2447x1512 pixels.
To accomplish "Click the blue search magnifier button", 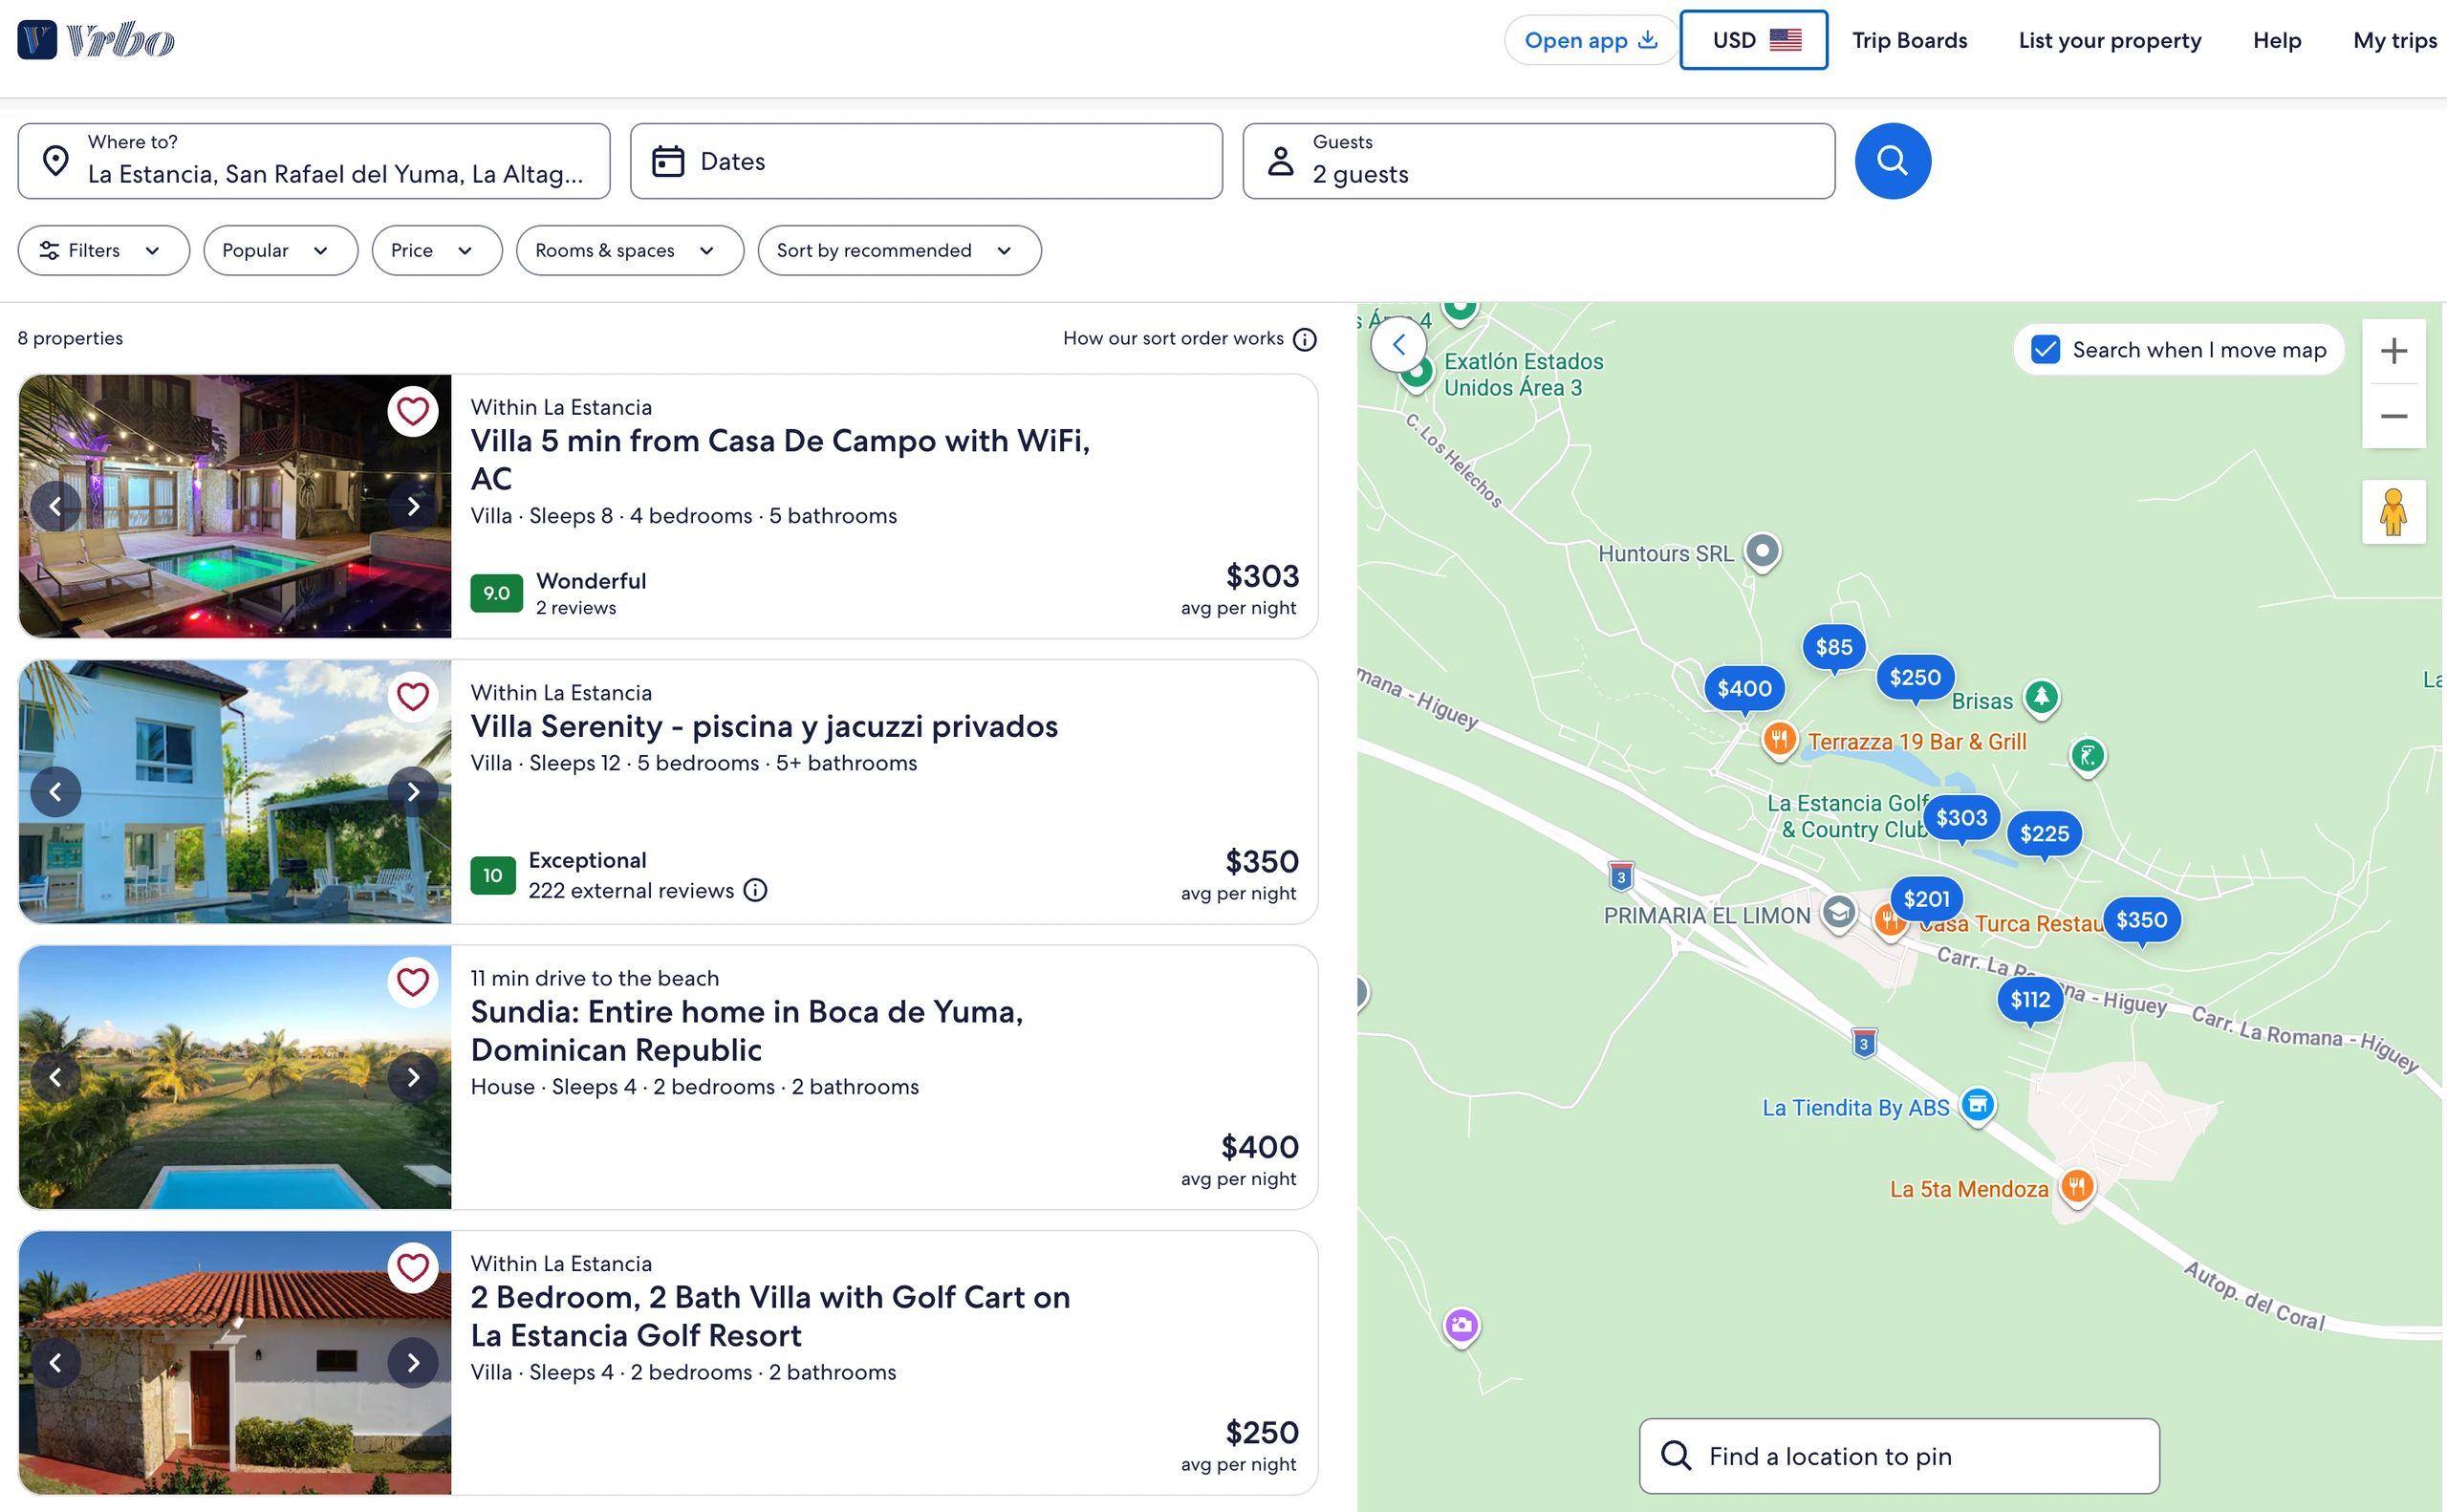I will tap(1892, 161).
